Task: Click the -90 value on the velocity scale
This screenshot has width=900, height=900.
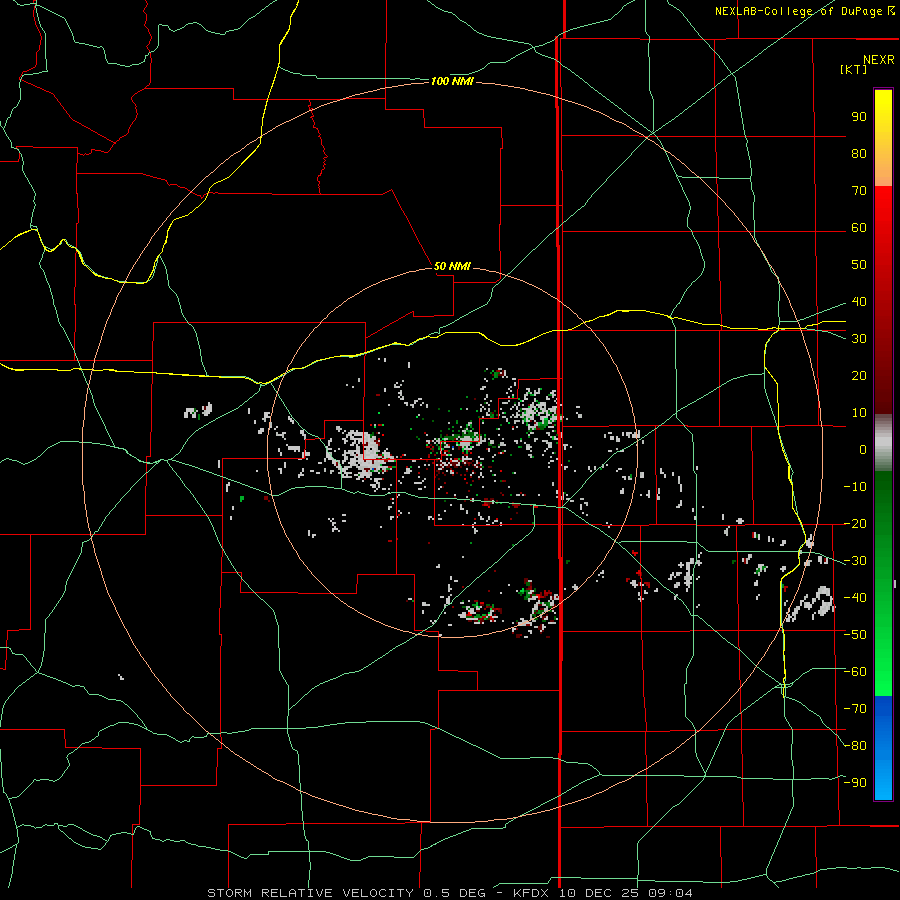Action: 855,783
